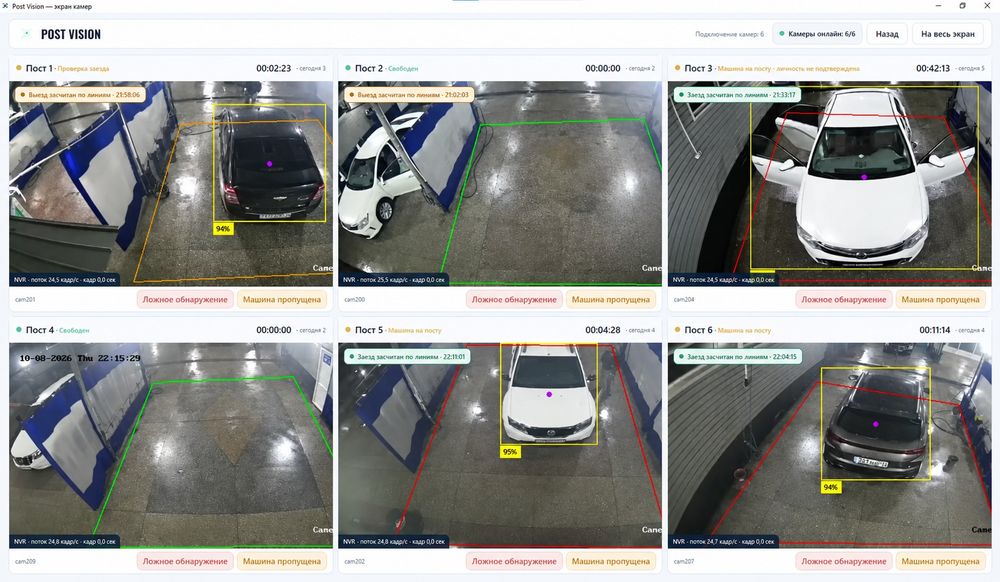Open the Пост 5 camera feed
Image resolution: width=1000 pixels, height=582 pixels.
(500, 446)
